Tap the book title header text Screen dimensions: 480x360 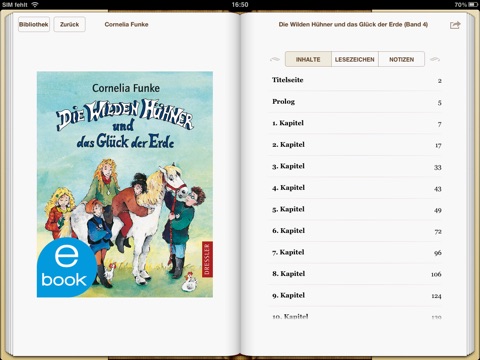(x=353, y=24)
